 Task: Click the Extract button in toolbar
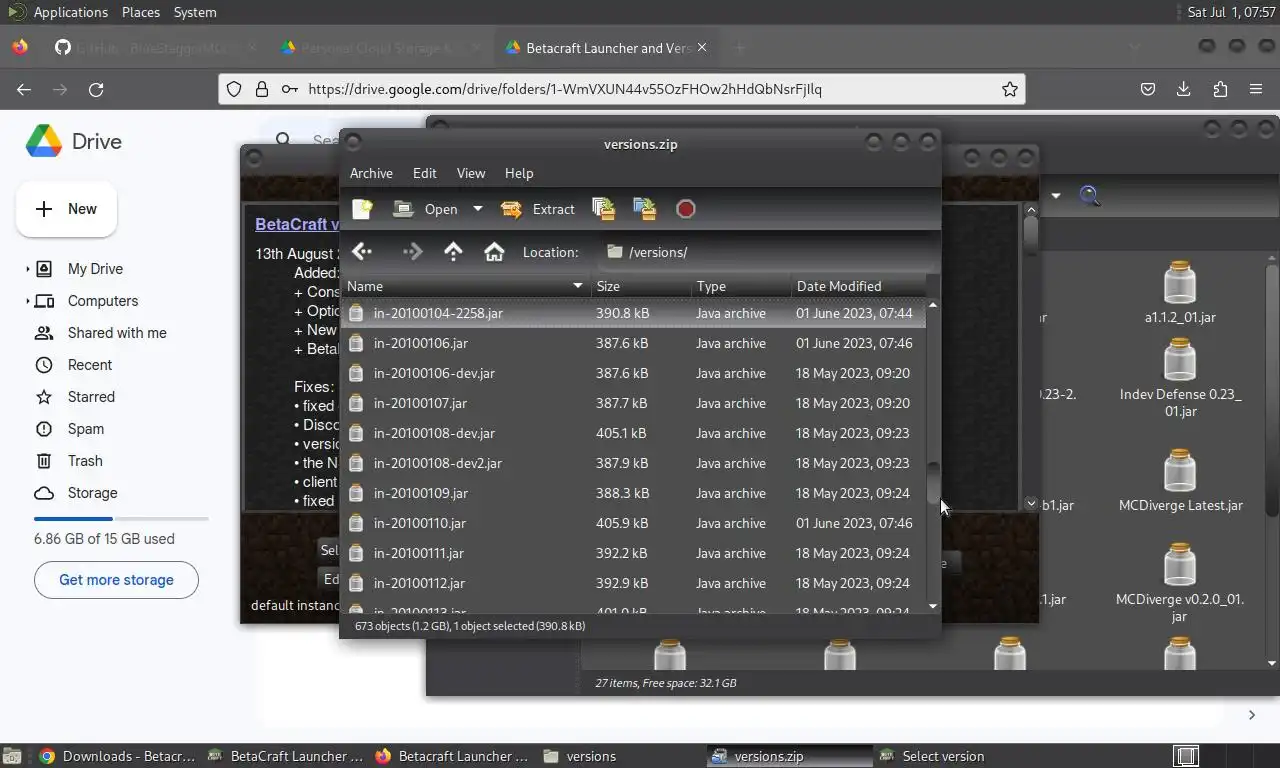point(538,209)
